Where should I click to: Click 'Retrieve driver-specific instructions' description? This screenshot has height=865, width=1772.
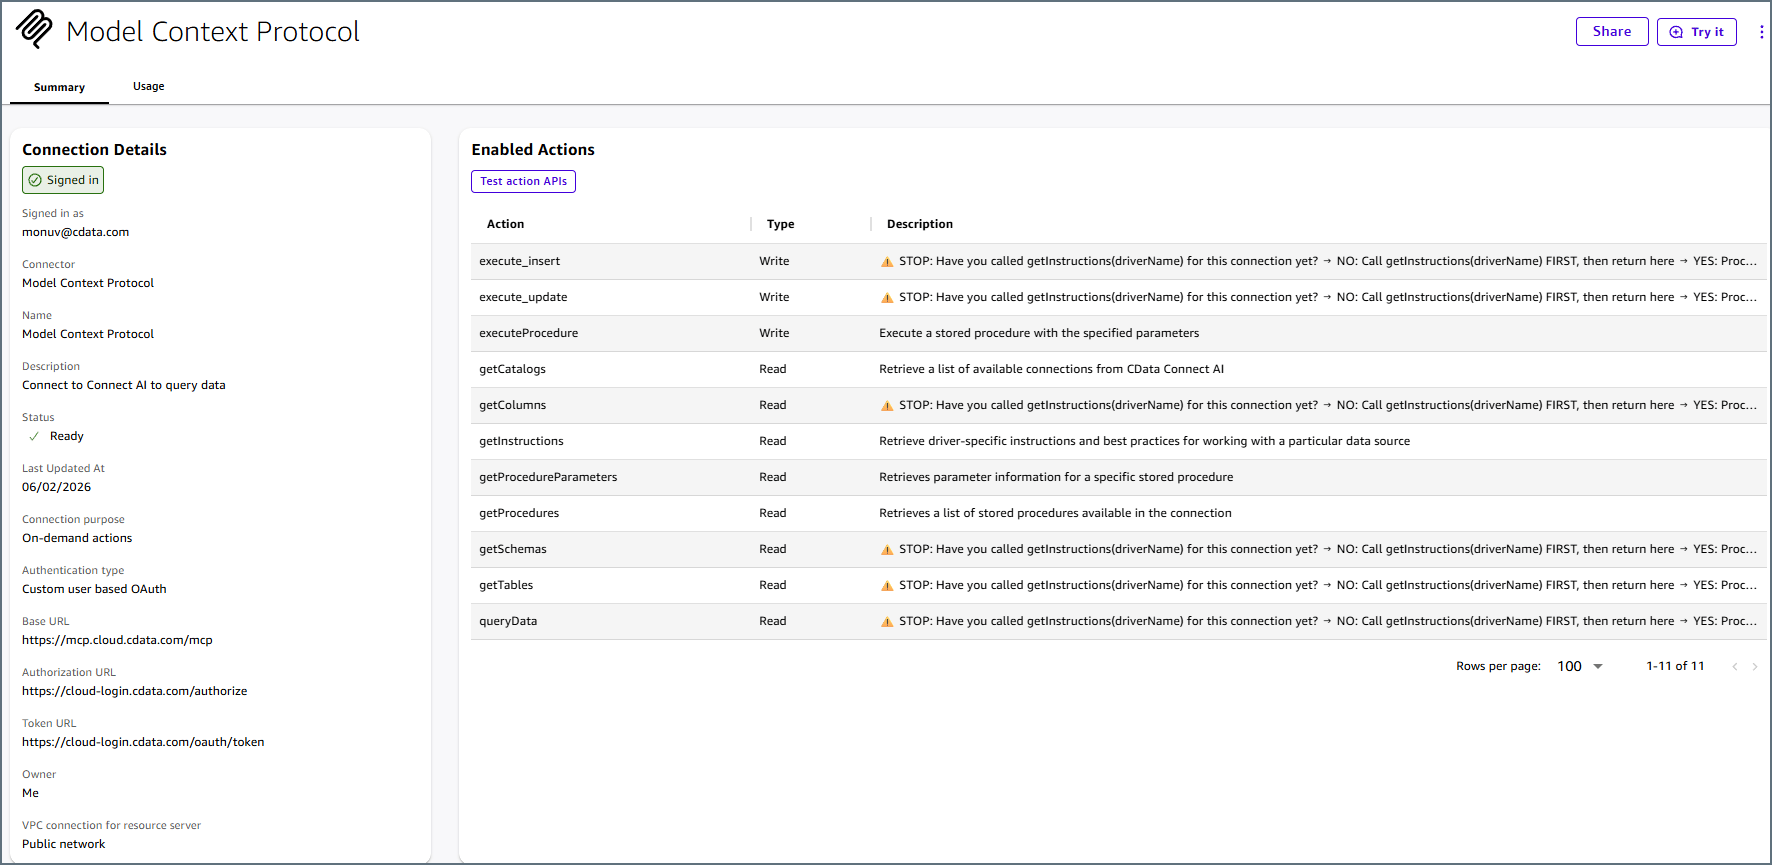tap(1144, 441)
